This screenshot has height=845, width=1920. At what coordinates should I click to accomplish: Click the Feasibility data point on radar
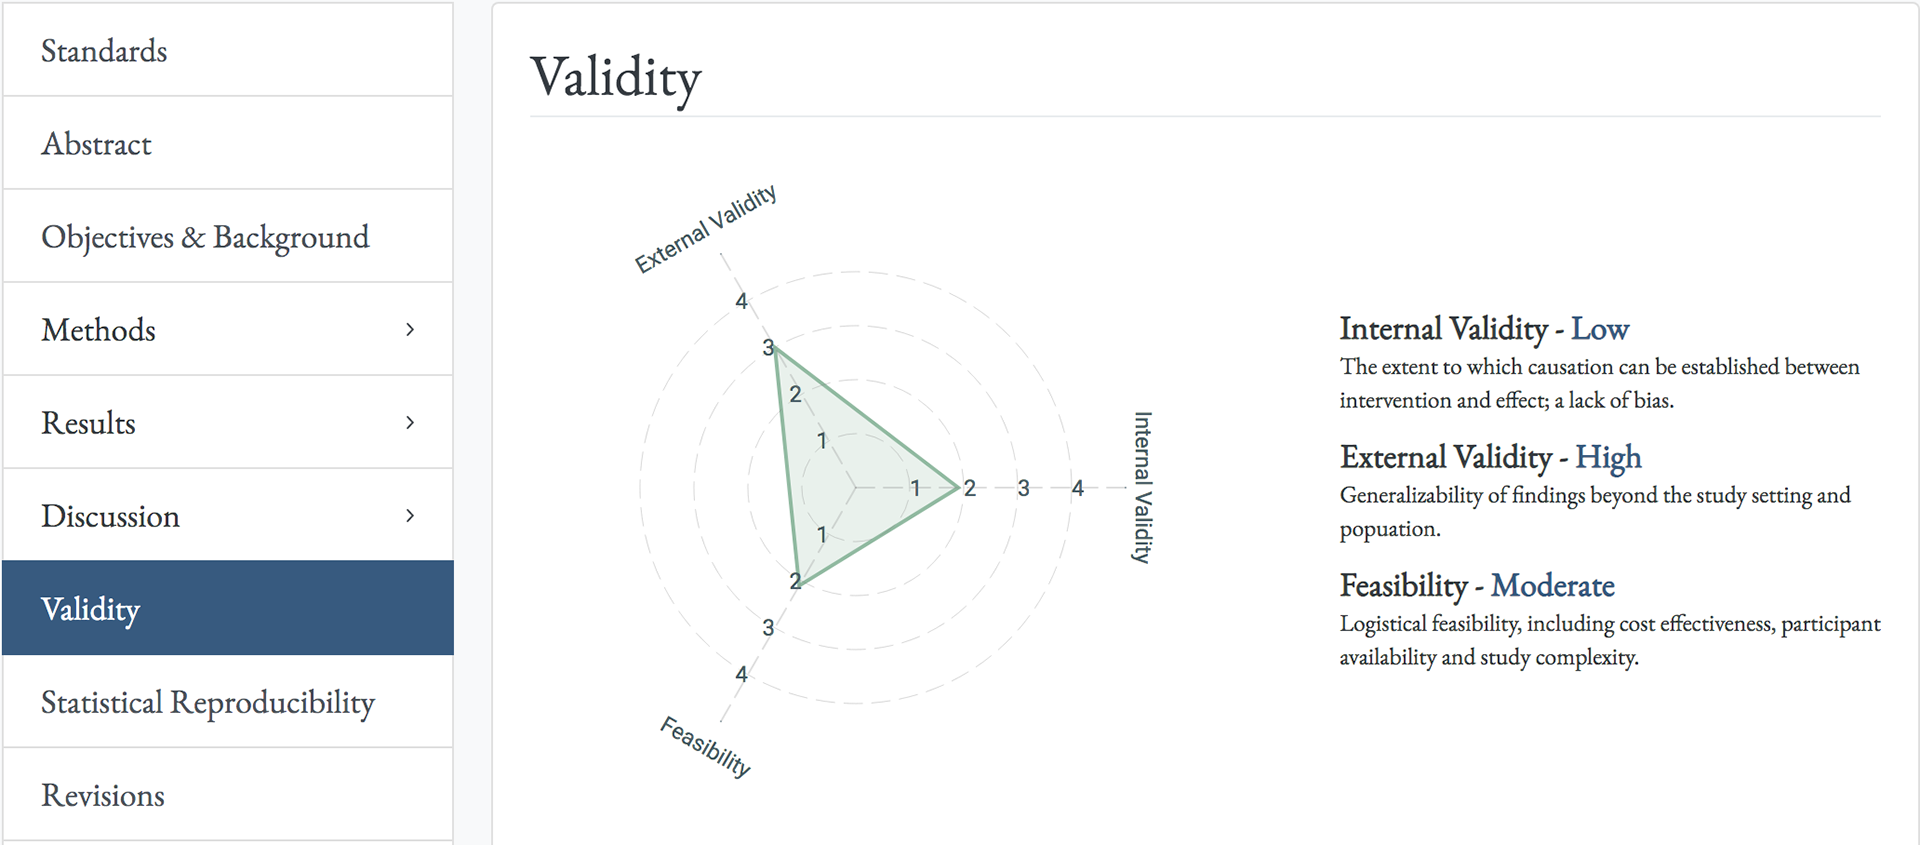click(x=798, y=582)
